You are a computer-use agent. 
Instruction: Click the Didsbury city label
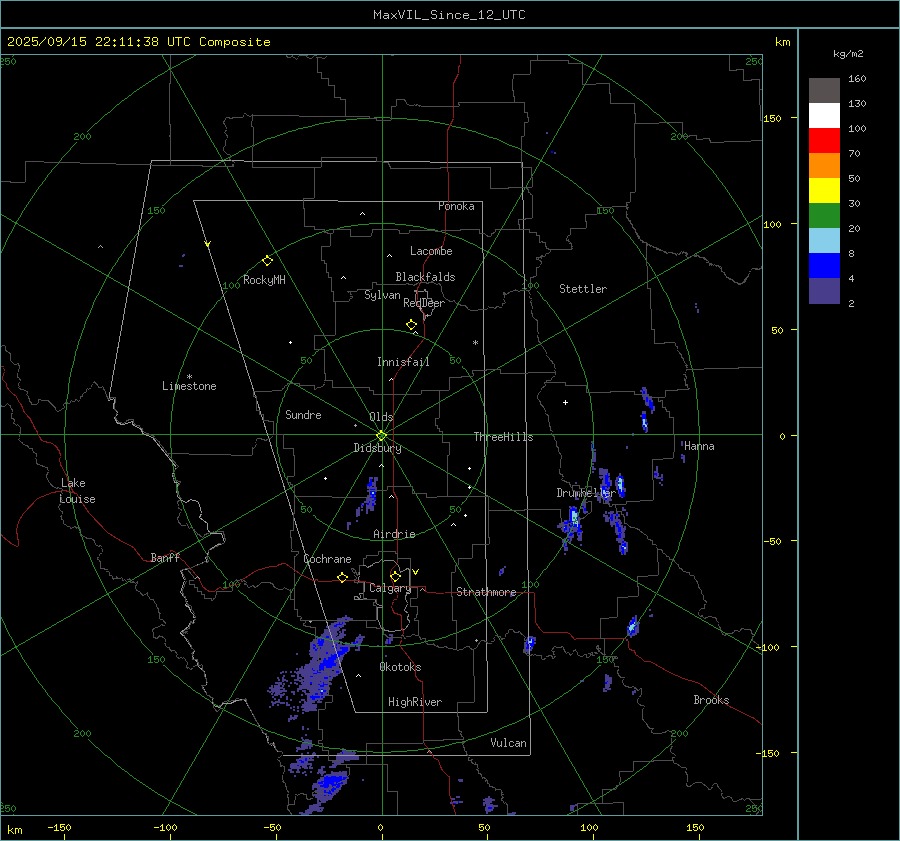377,448
